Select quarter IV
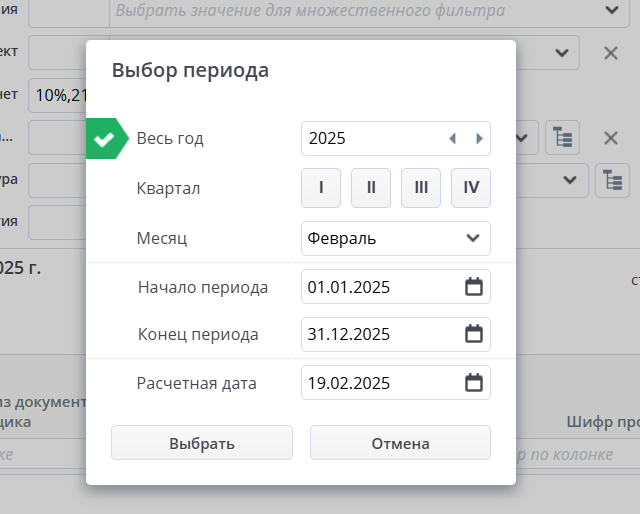The height and width of the screenshot is (514, 640). click(x=471, y=188)
